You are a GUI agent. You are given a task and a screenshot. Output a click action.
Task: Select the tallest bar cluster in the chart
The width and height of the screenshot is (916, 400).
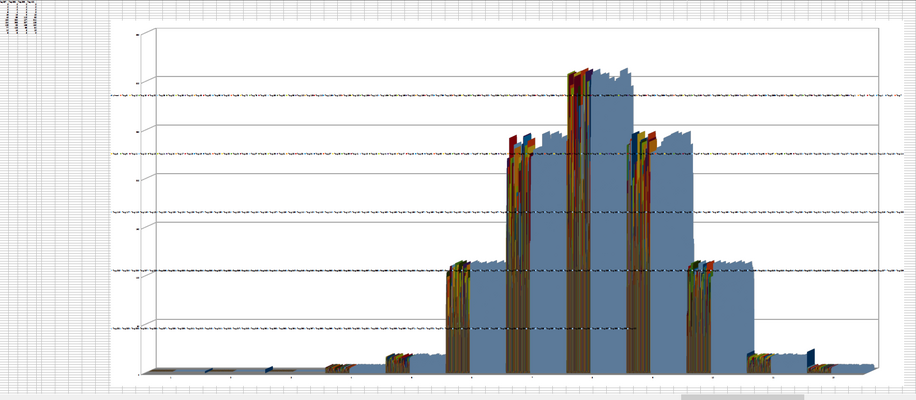pyautogui.click(x=600, y=221)
